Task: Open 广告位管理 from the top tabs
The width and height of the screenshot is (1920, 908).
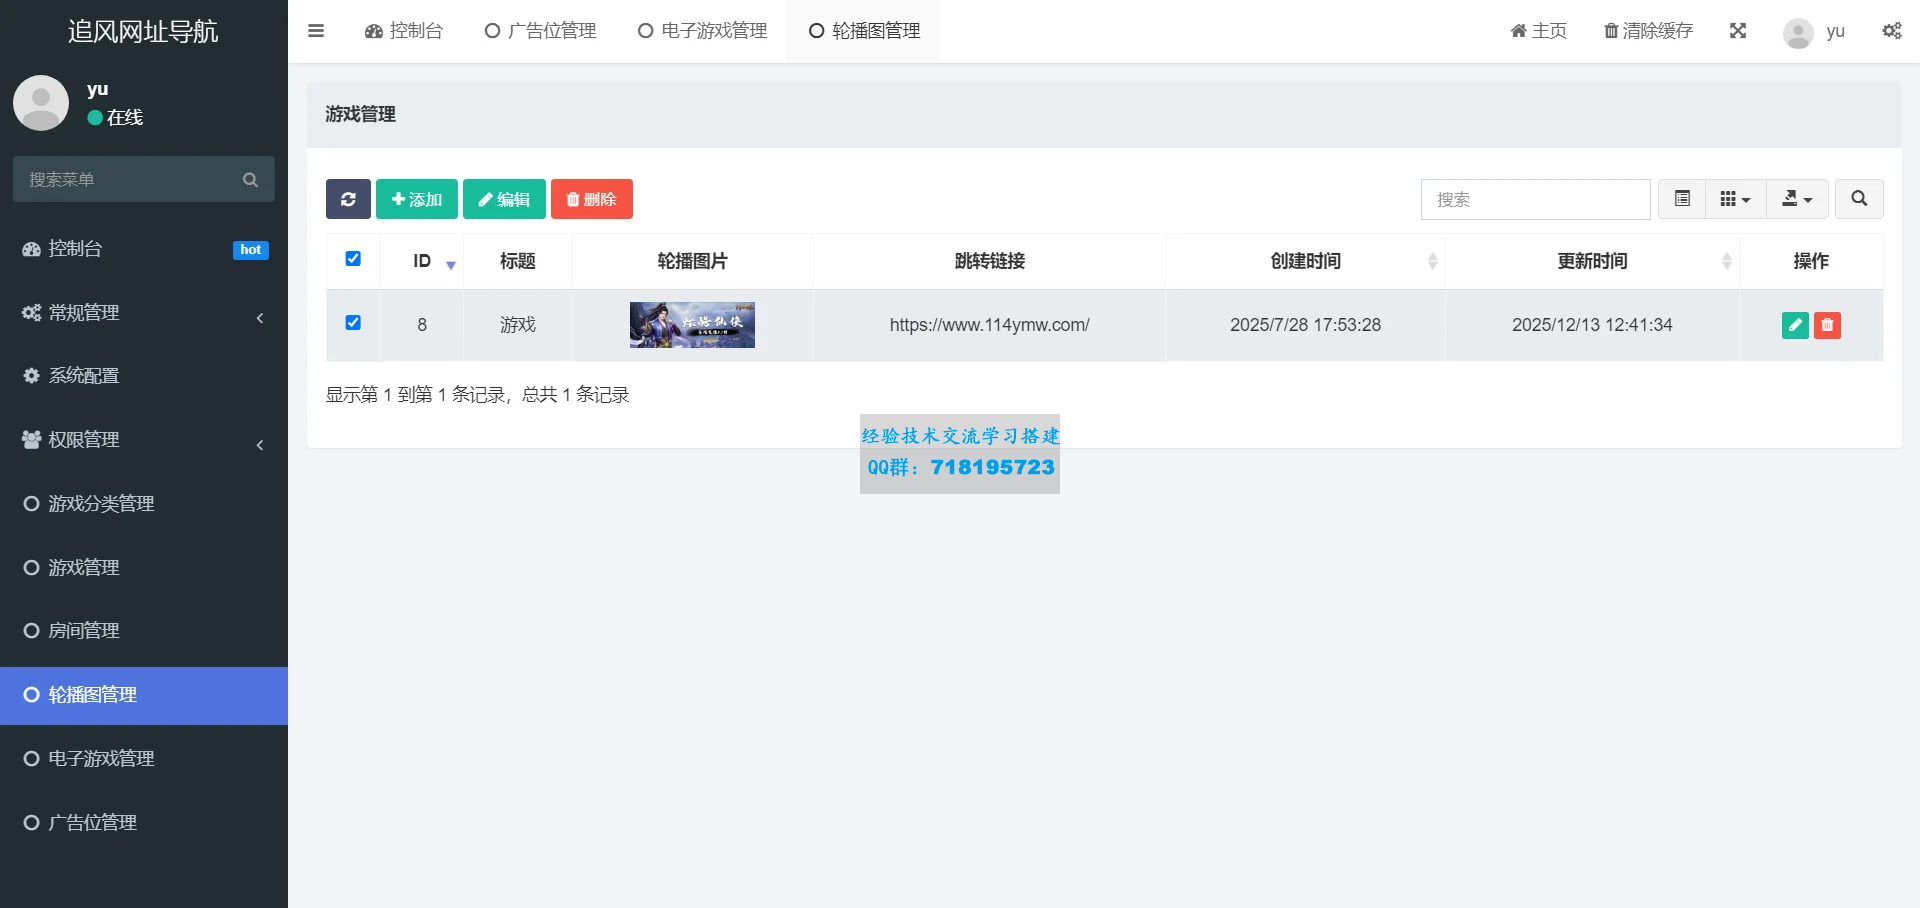Action: coord(540,31)
